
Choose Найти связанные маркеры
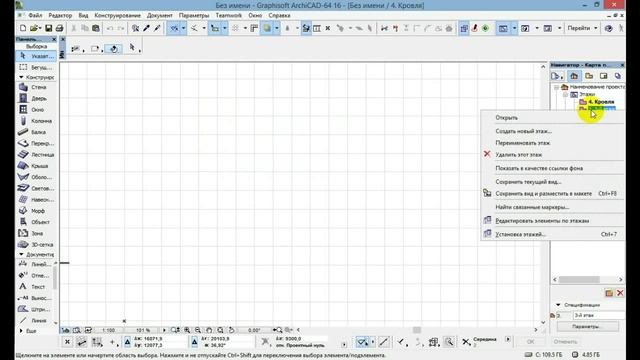(553, 207)
